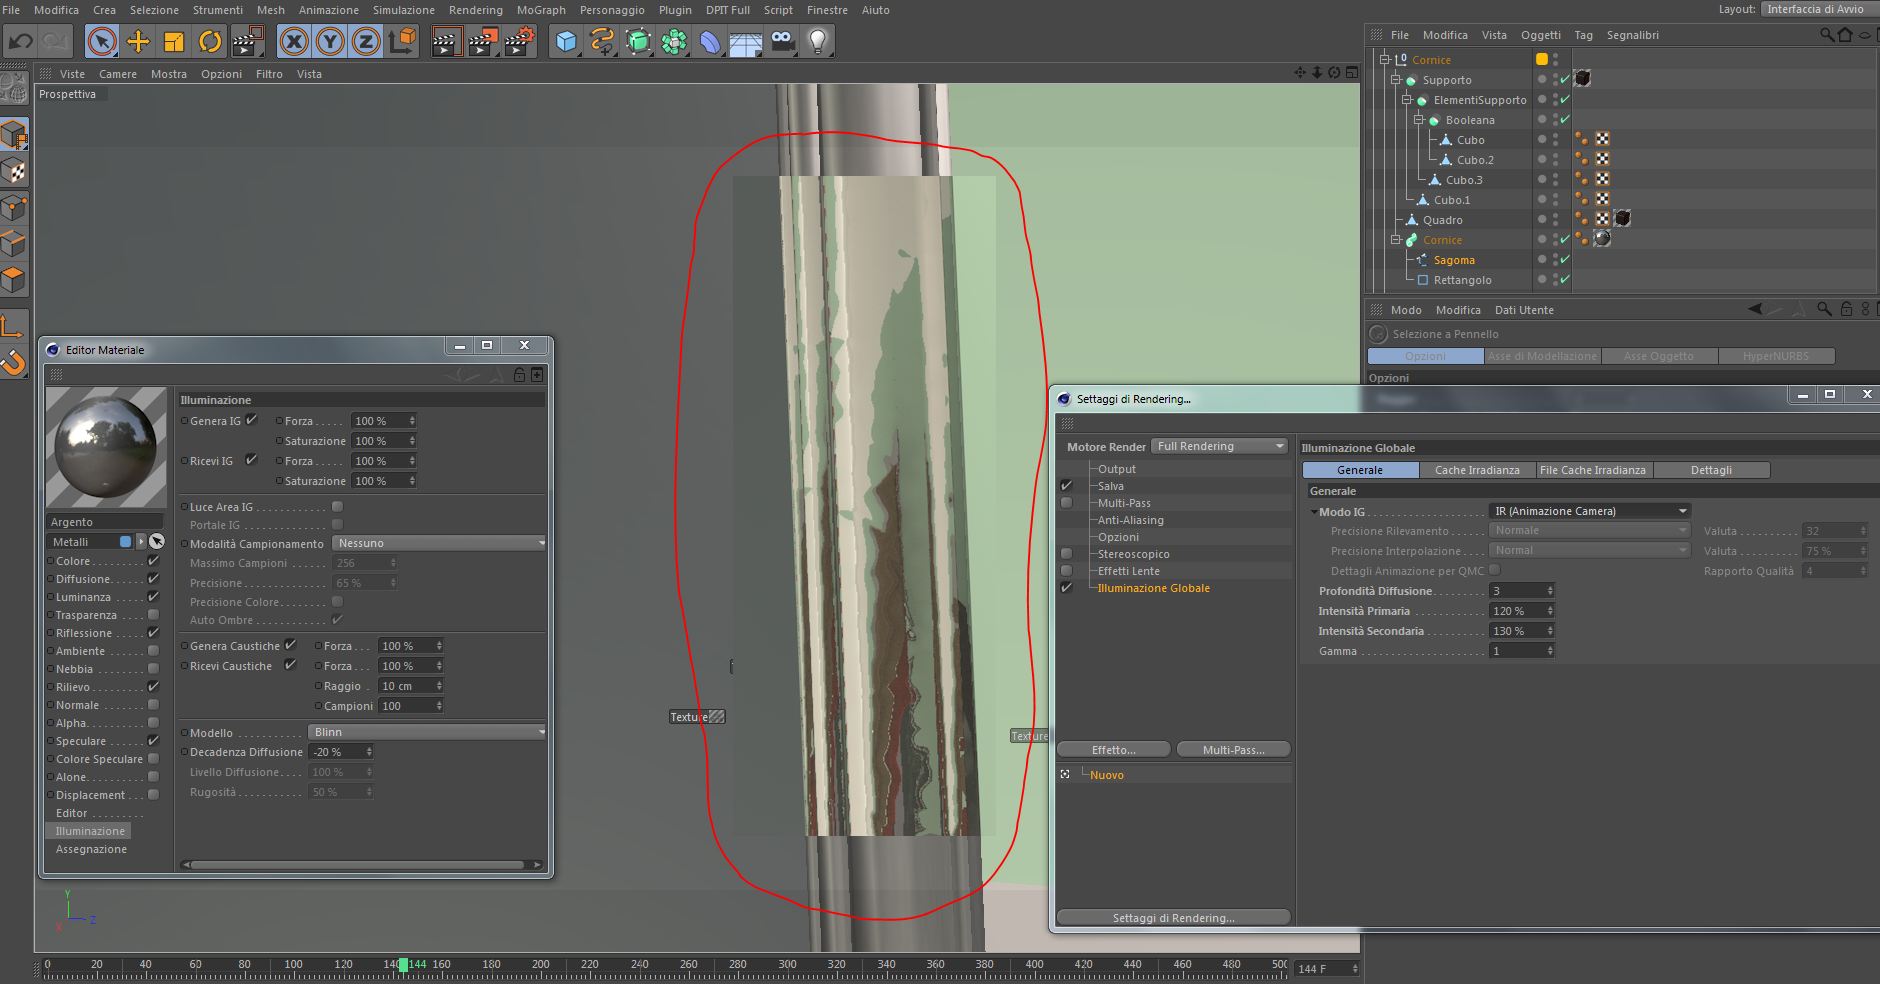
Task: Disable the Riflessione channel
Action: point(153,633)
